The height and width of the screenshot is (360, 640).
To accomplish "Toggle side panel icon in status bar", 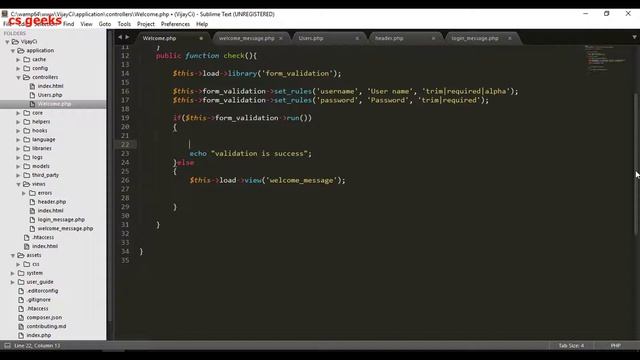I will pyautogui.click(x=7, y=346).
